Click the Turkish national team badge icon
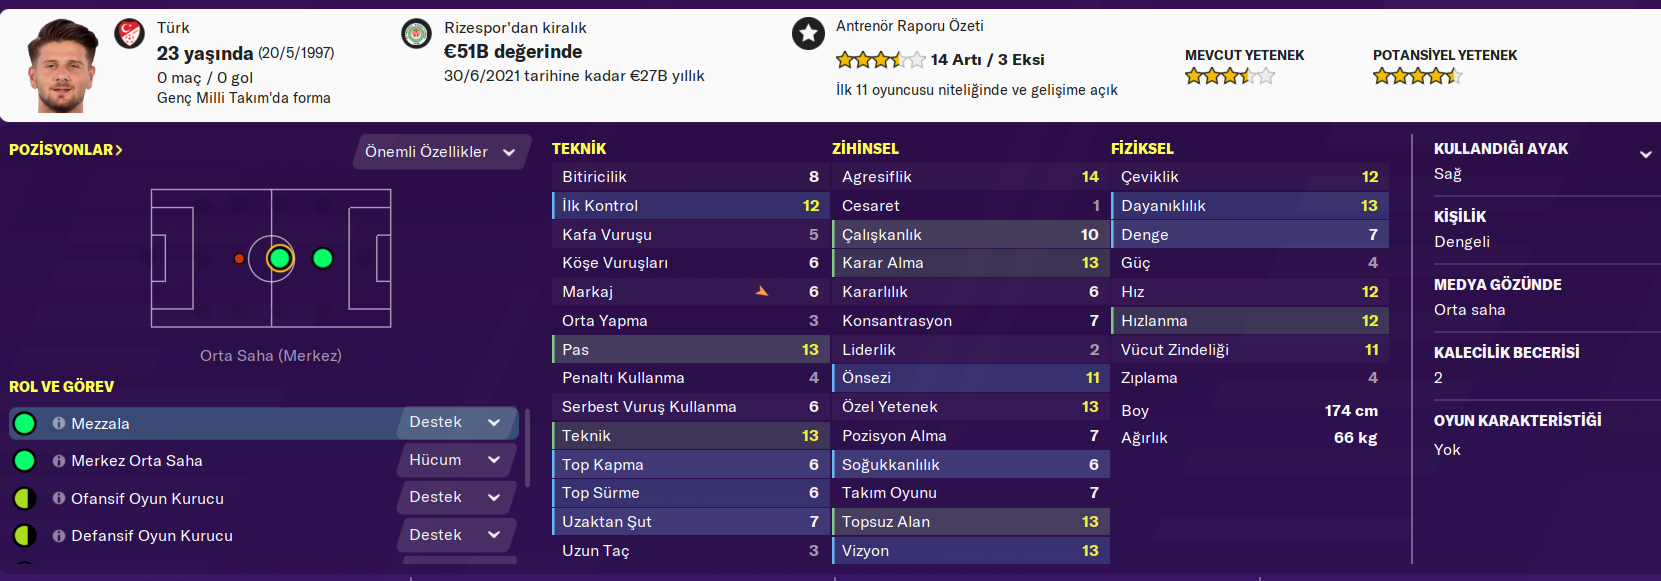Screen dimensions: 1661x581 129,34
